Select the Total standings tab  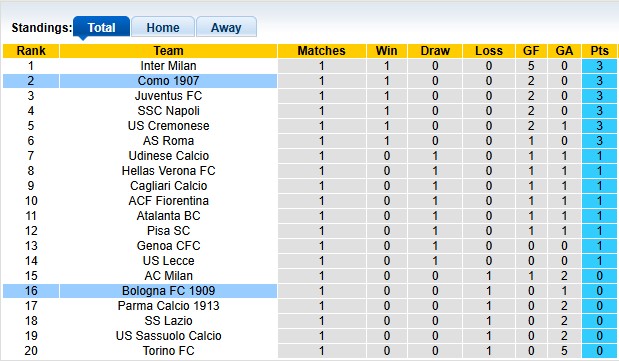tap(101, 27)
